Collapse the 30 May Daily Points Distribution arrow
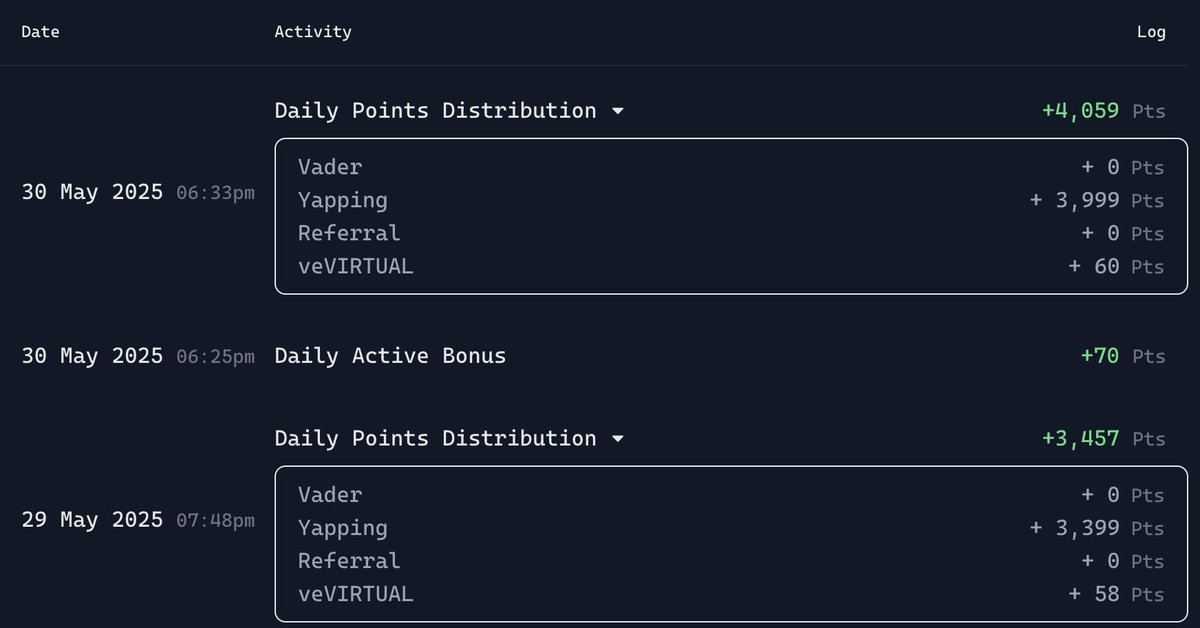The height and width of the screenshot is (628, 1200). (618, 111)
